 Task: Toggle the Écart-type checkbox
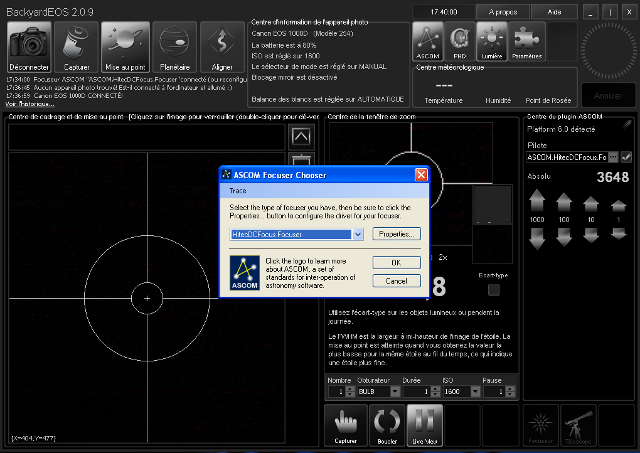[x=493, y=290]
